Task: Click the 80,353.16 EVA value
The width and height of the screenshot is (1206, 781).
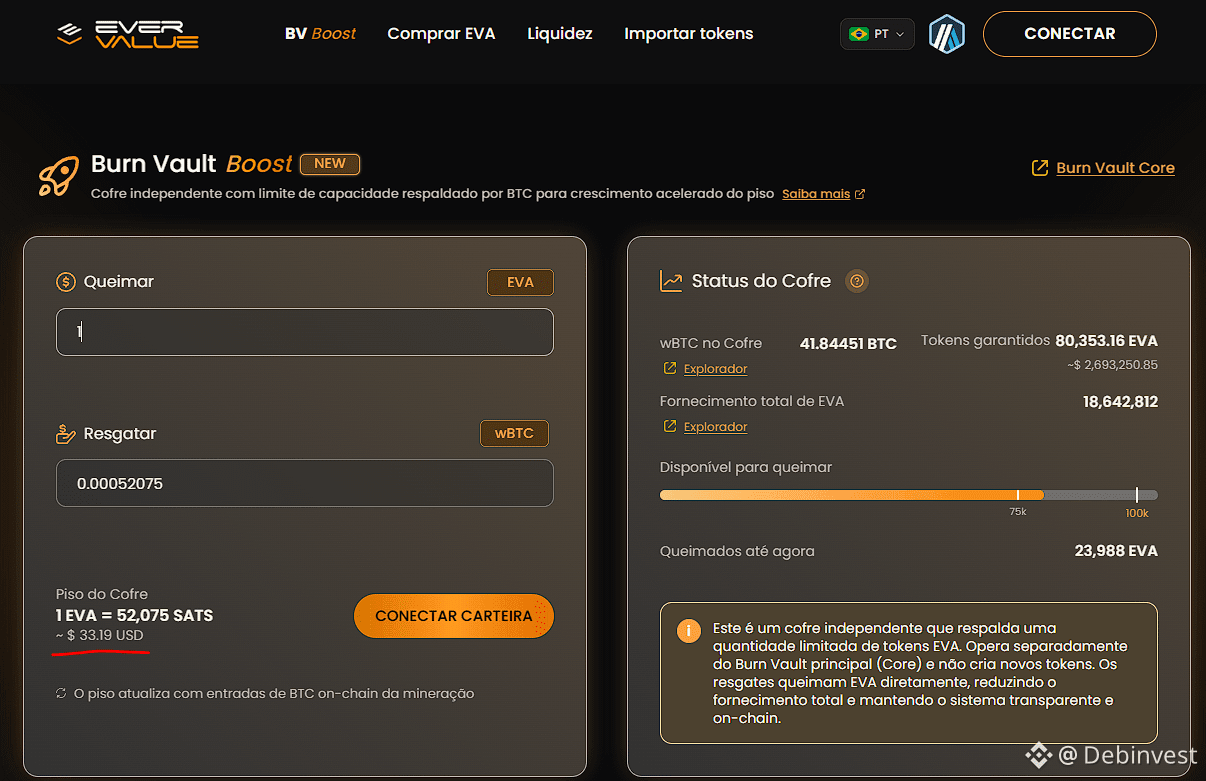Action: click(x=1106, y=341)
